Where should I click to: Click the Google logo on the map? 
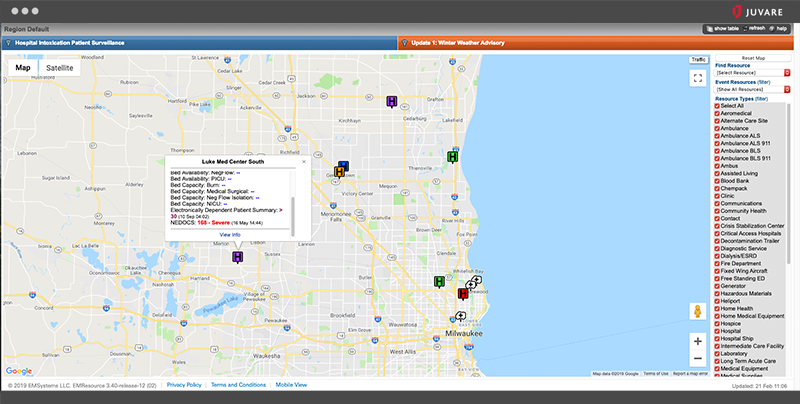[19, 371]
